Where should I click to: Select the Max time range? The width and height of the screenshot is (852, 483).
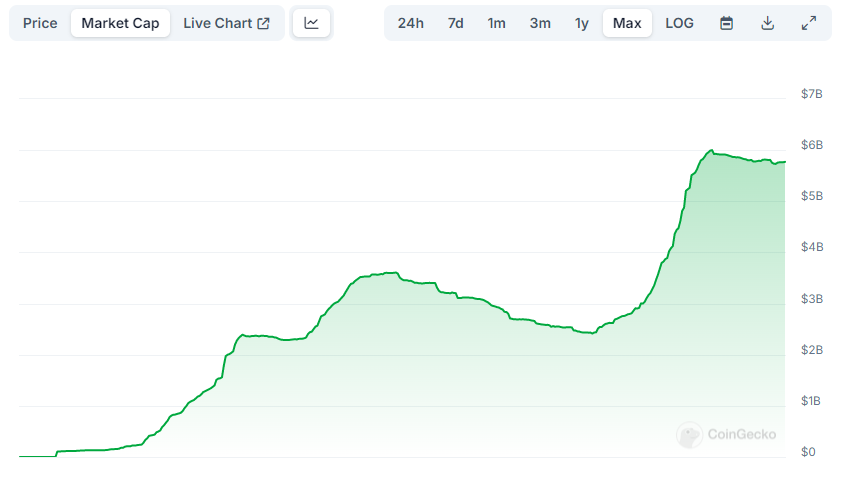point(627,23)
